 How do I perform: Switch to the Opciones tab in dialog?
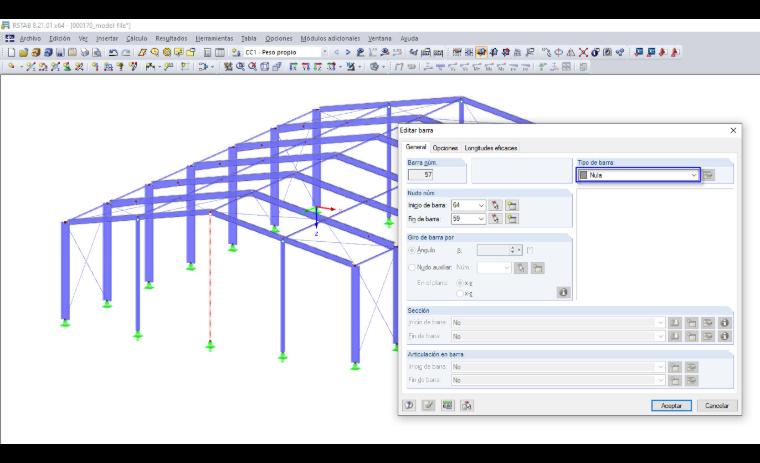[445, 148]
